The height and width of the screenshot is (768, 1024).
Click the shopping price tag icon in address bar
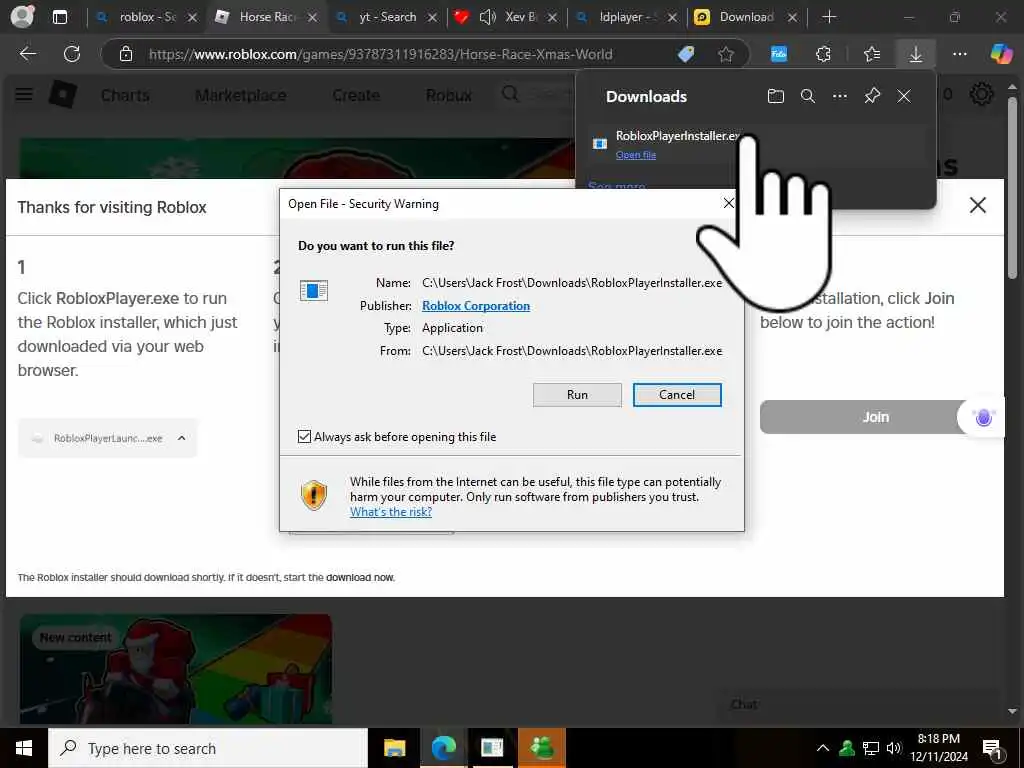[686, 54]
